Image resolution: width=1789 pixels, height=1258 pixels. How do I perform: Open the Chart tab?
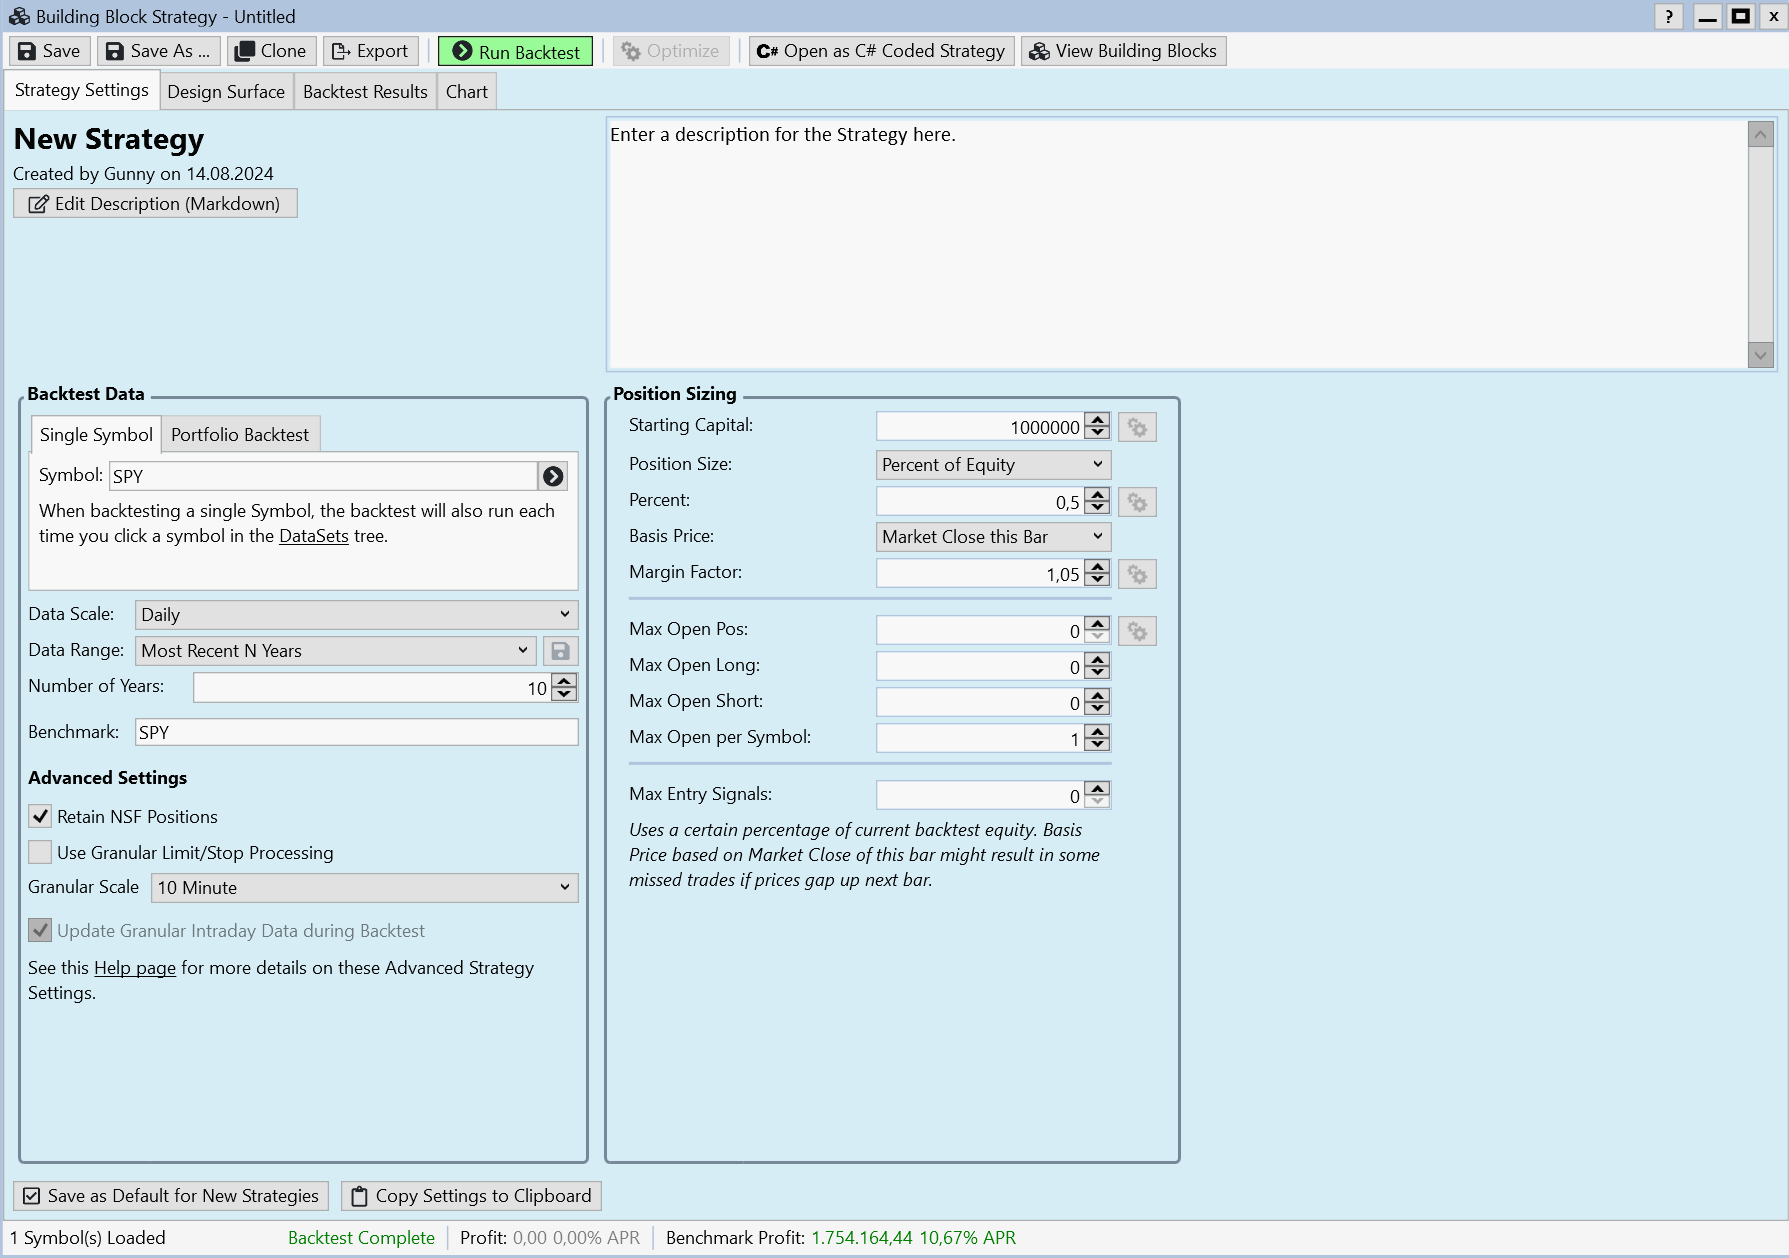click(467, 92)
